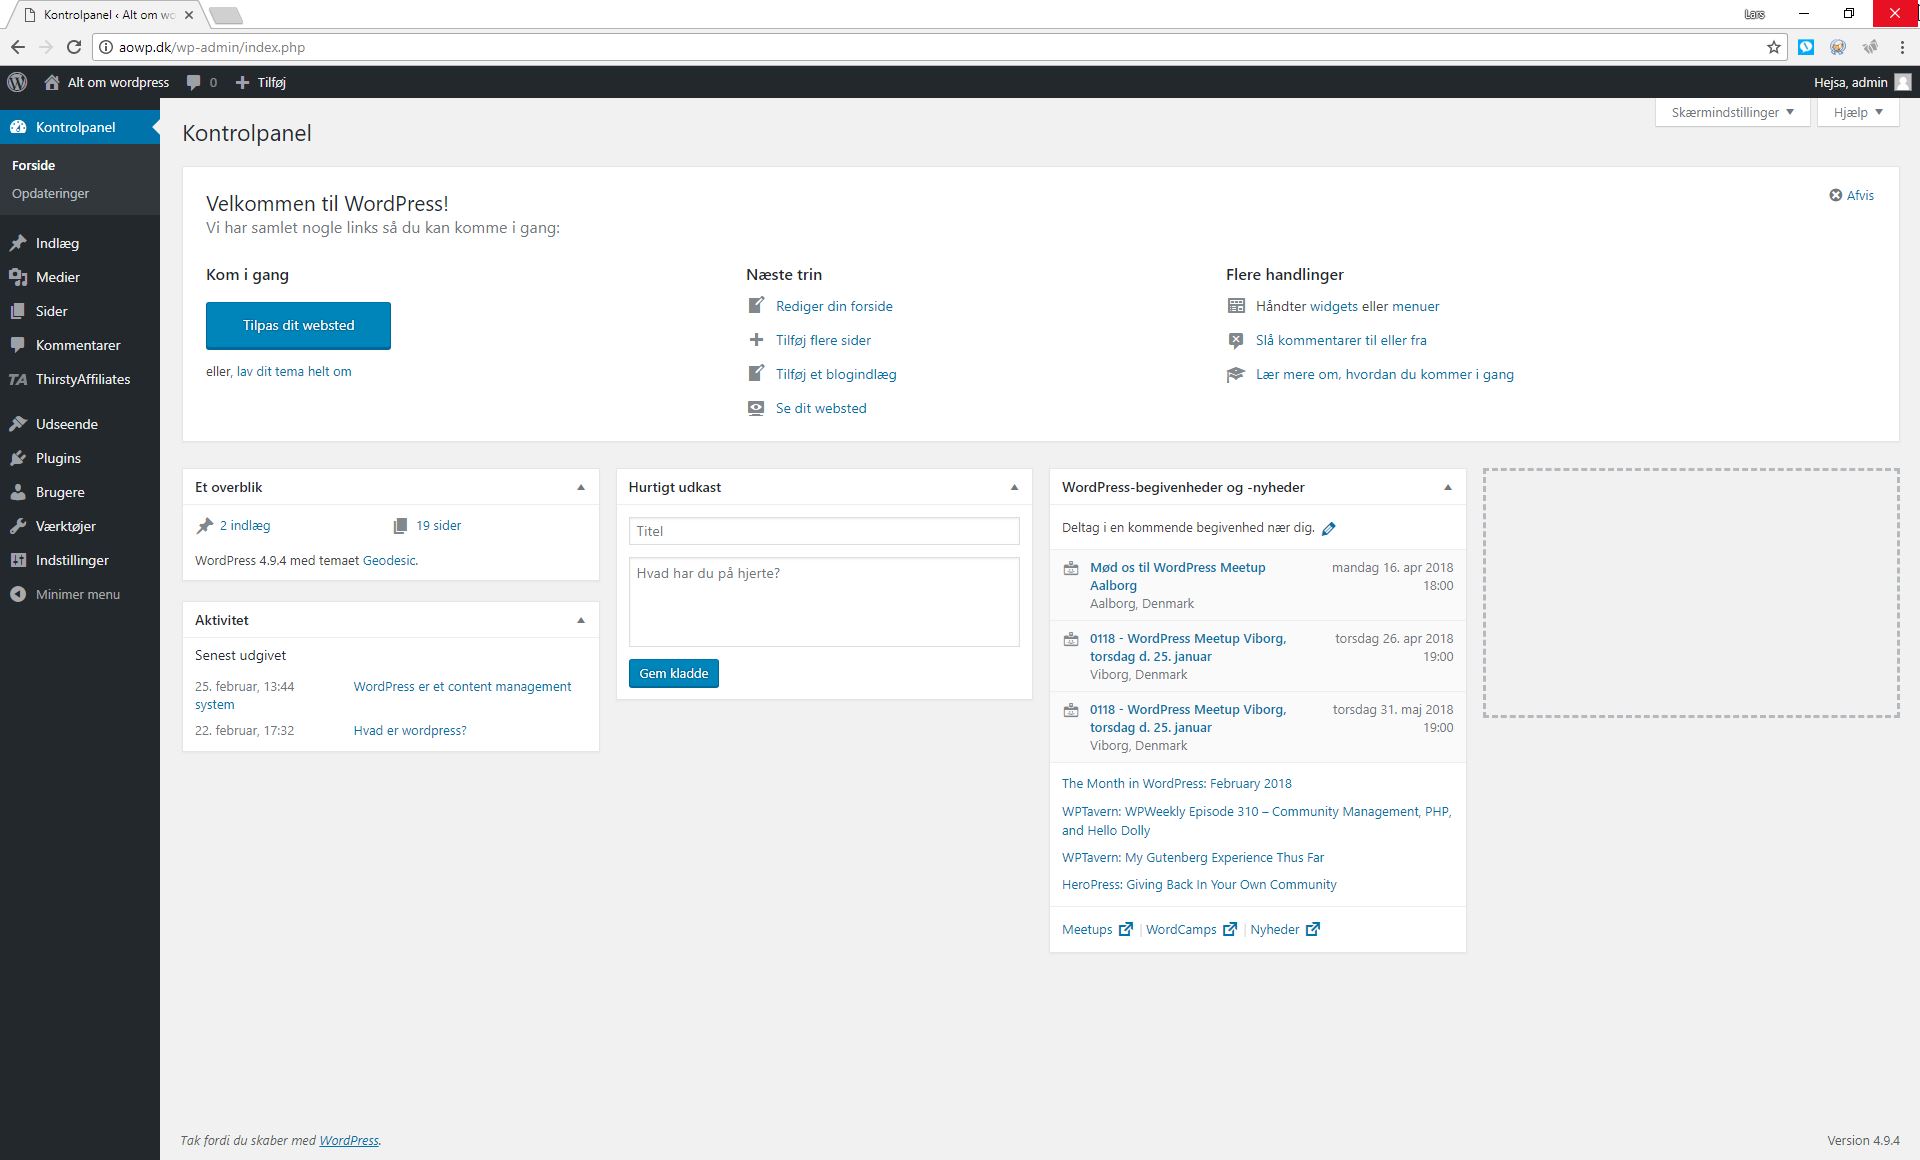This screenshot has height=1160, width=1920.
Task: Click the Titel input field
Action: click(823, 531)
